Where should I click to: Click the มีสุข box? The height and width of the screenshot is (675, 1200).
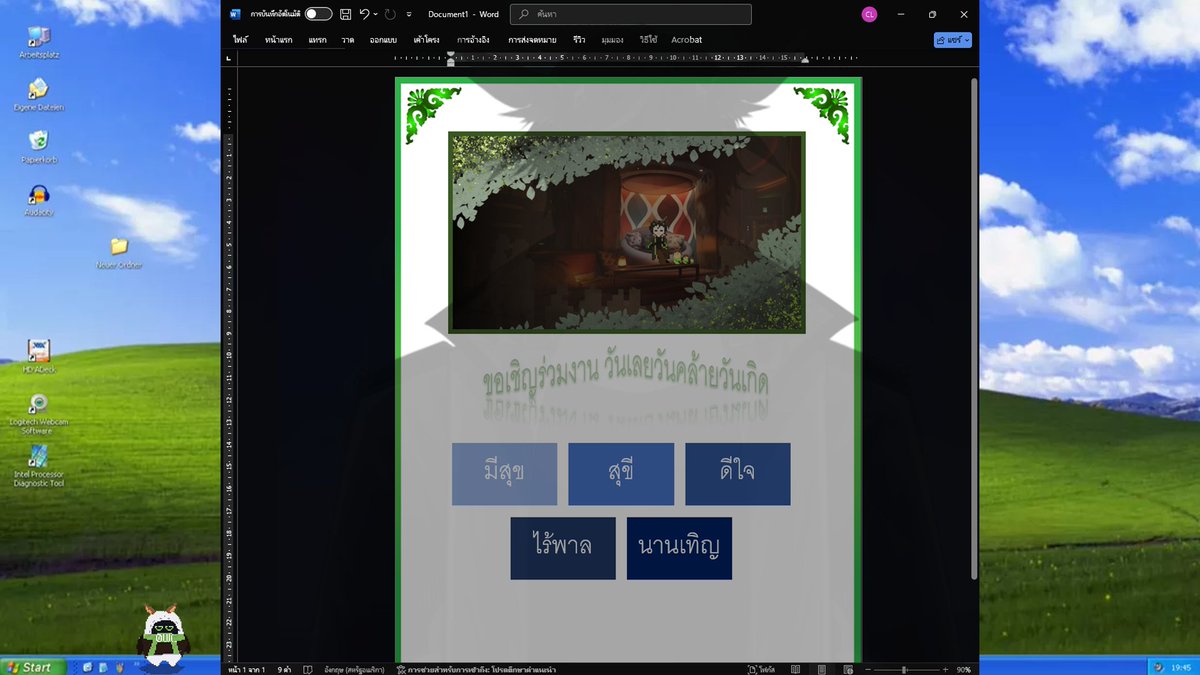tap(504, 474)
